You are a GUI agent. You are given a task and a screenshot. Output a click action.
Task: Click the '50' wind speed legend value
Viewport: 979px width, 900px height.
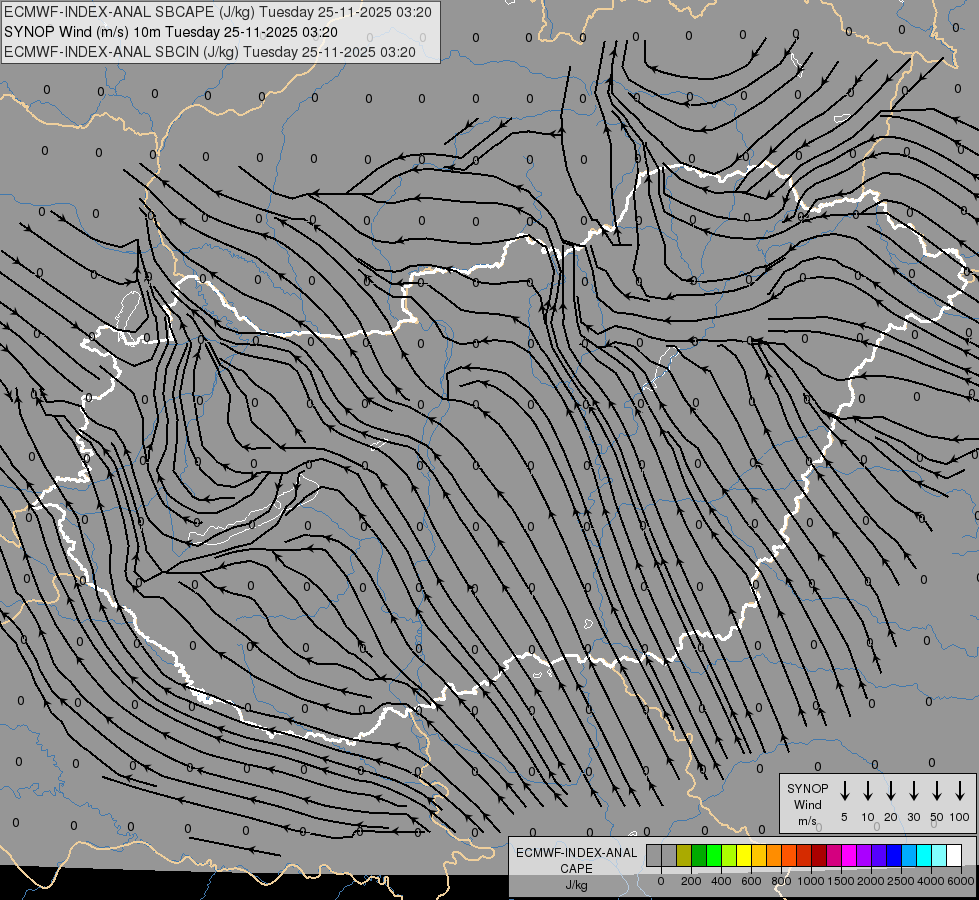click(937, 817)
